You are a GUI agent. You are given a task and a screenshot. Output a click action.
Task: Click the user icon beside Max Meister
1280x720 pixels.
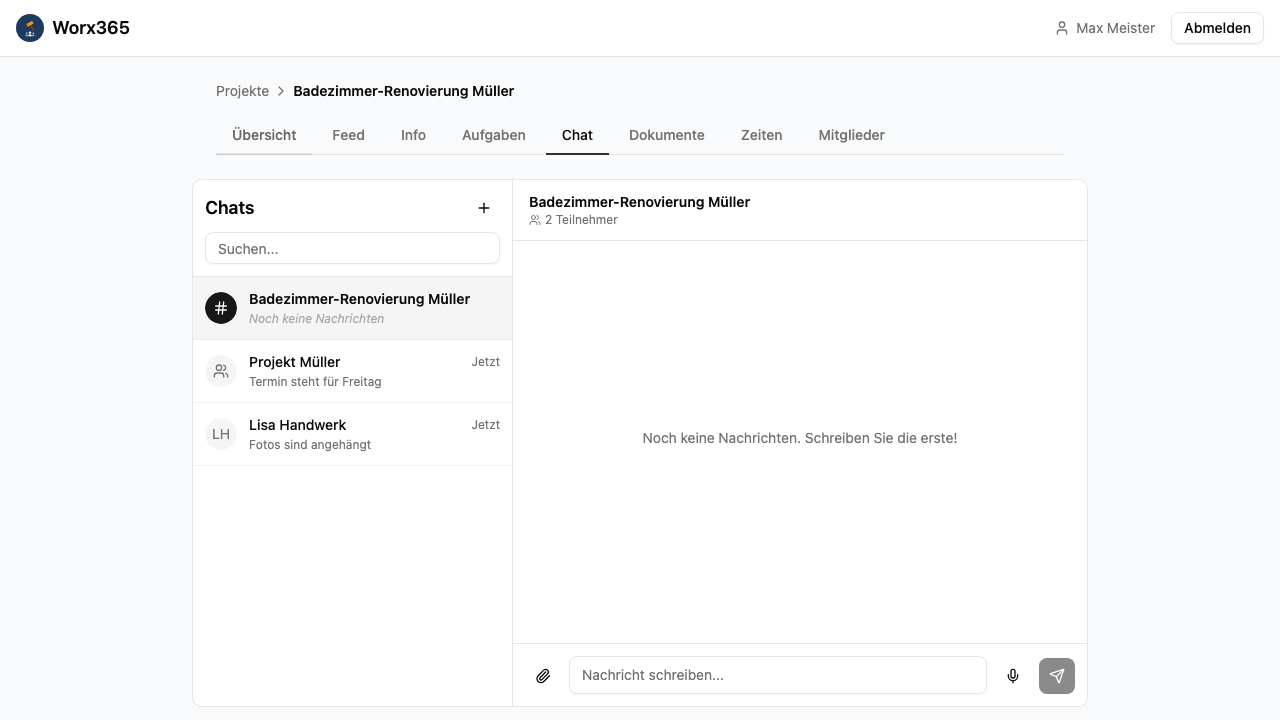coord(1062,28)
